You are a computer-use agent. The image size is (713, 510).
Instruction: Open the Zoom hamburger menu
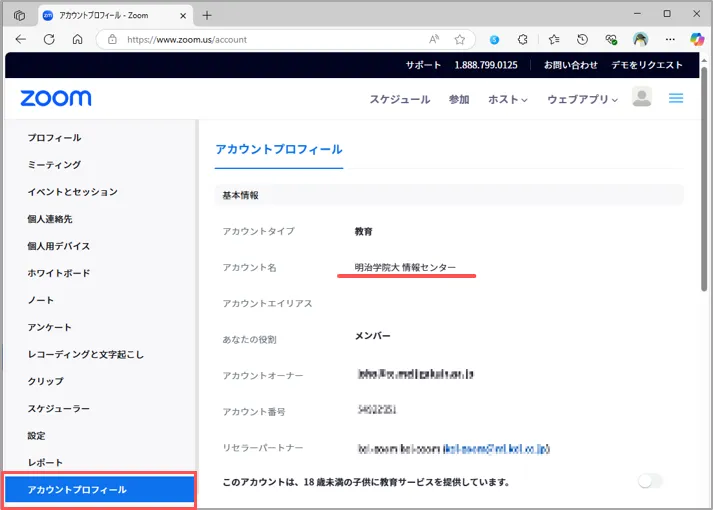(676, 98)
